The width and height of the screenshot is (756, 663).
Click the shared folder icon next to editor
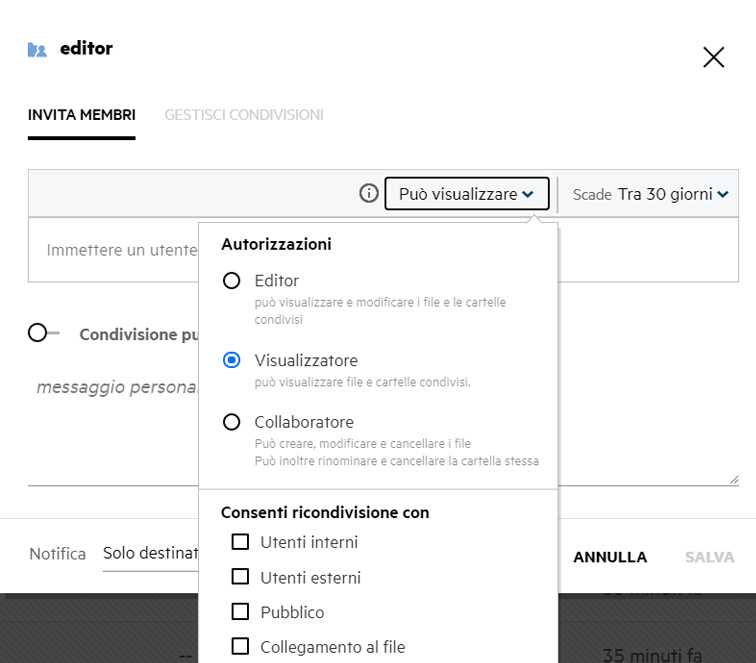37,50
